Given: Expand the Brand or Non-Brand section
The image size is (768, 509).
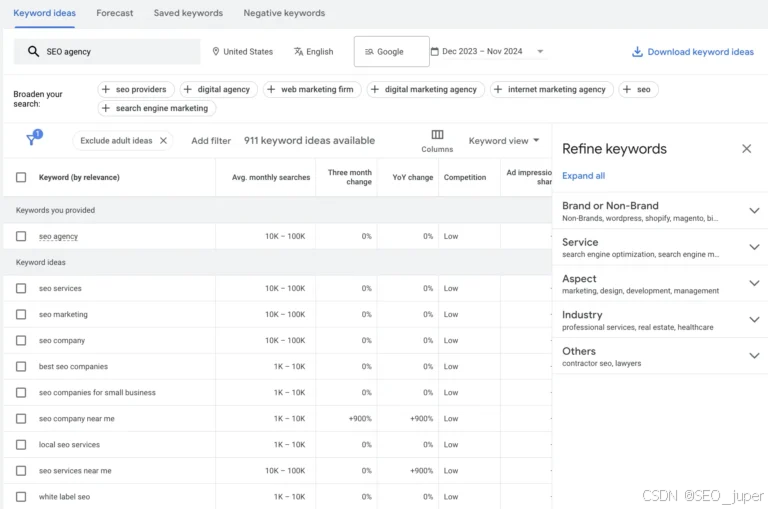Looking at the screenshot, I should tap(754, 211).
